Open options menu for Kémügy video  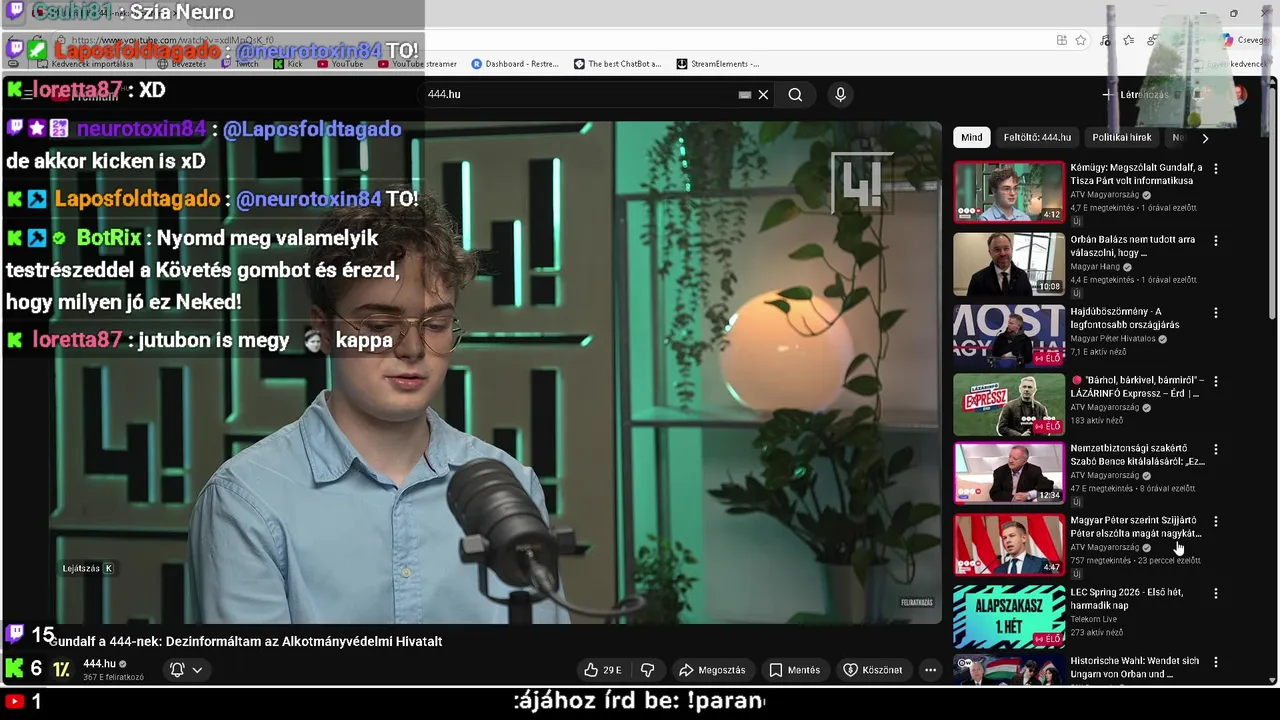tap(1216, 169)
